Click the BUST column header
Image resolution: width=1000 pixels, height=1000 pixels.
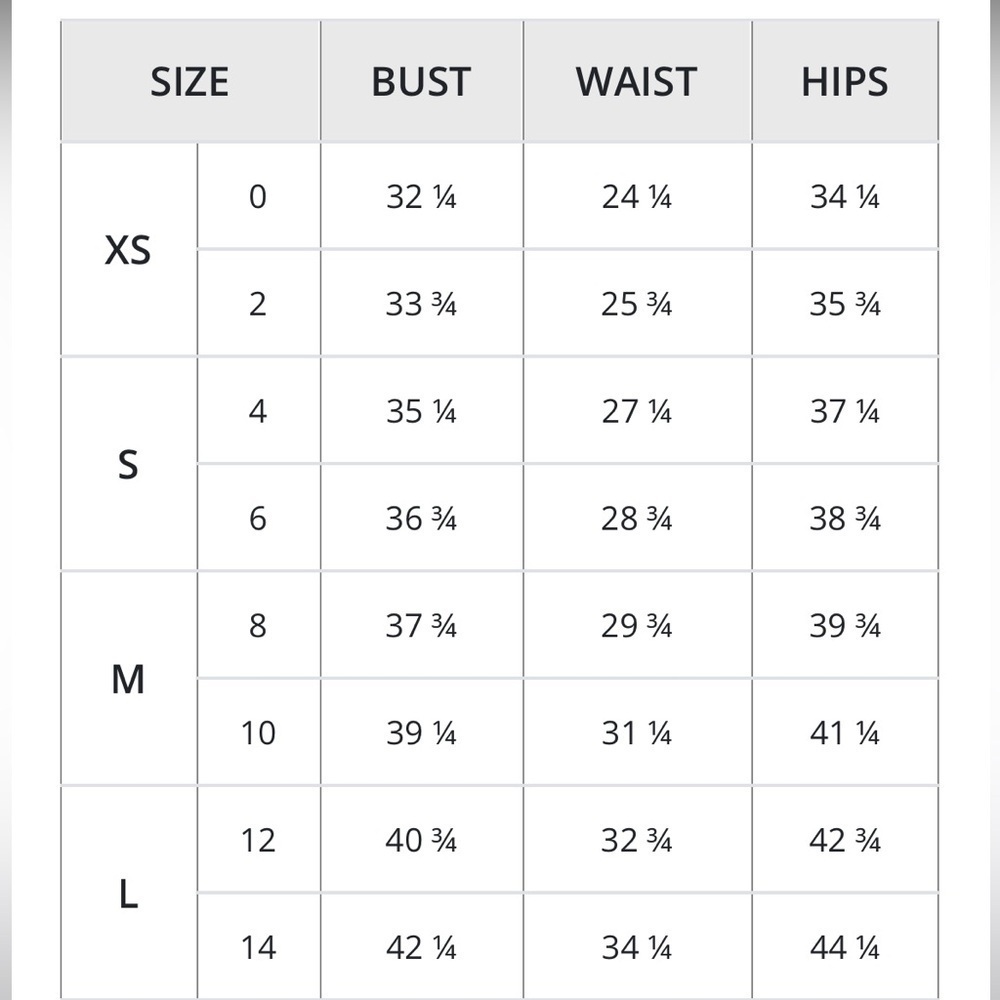click(x=421, y=82)
